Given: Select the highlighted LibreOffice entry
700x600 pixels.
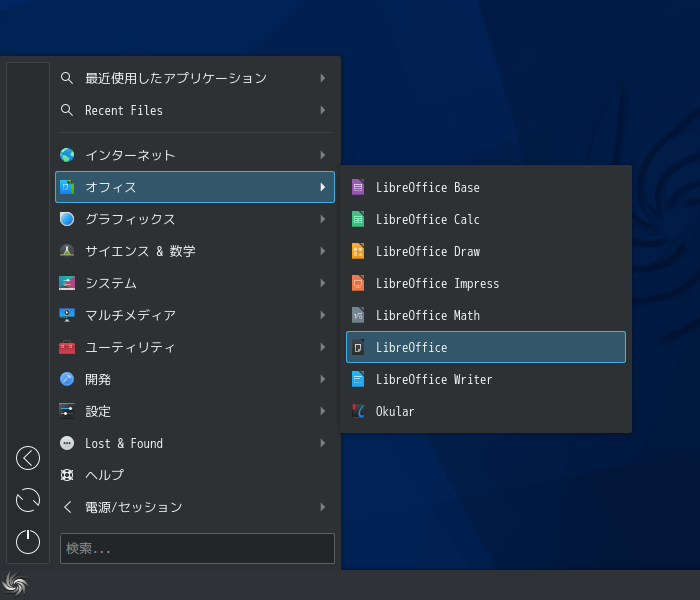Looking at the screenshot, I should pos(486,347).
